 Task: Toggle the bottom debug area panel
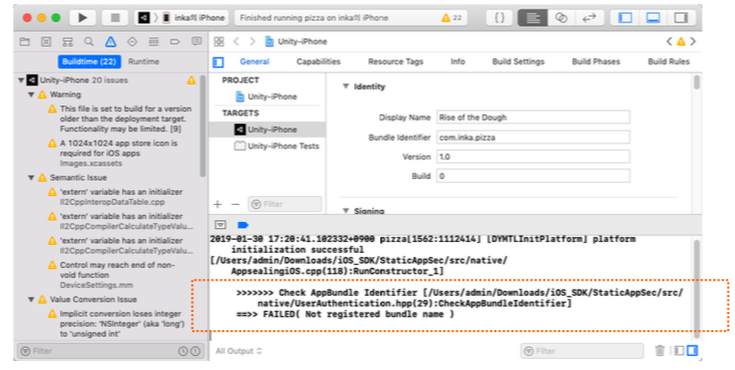(653, 18)
